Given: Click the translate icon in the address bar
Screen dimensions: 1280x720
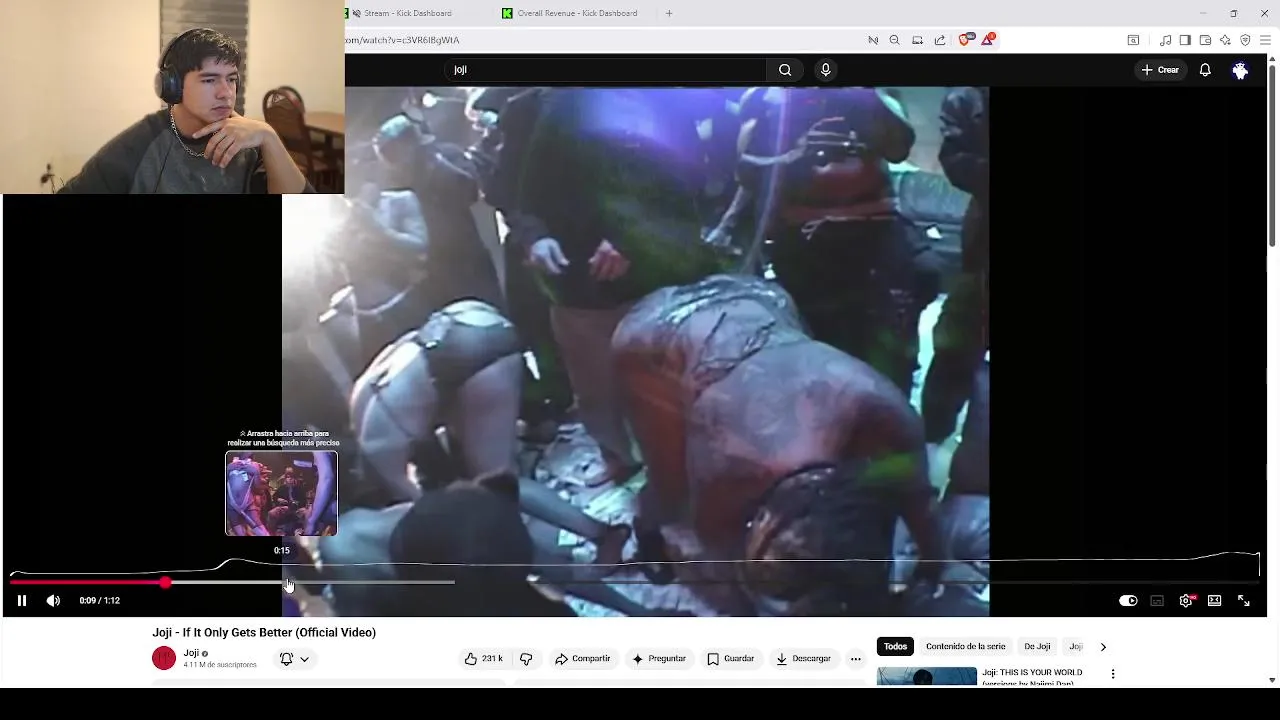Looking at the screenshot, I should click(873, 40).
